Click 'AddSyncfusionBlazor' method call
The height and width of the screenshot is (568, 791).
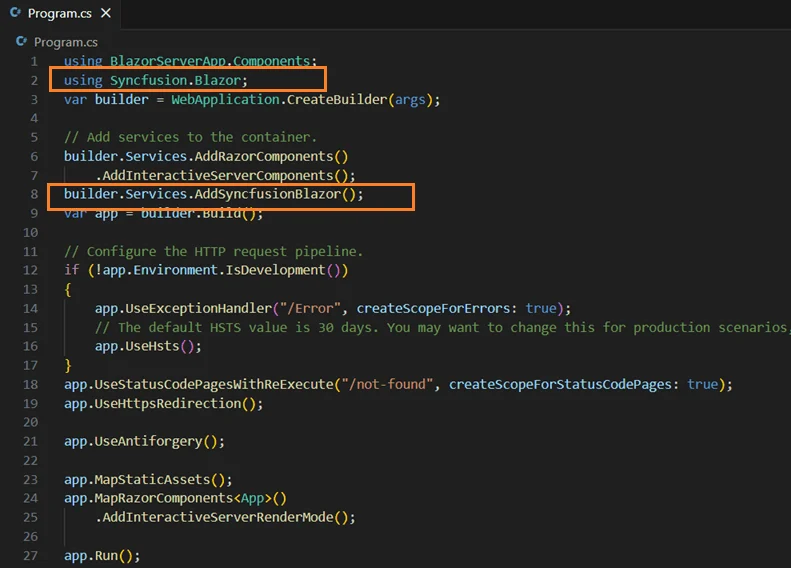point(268,194)
